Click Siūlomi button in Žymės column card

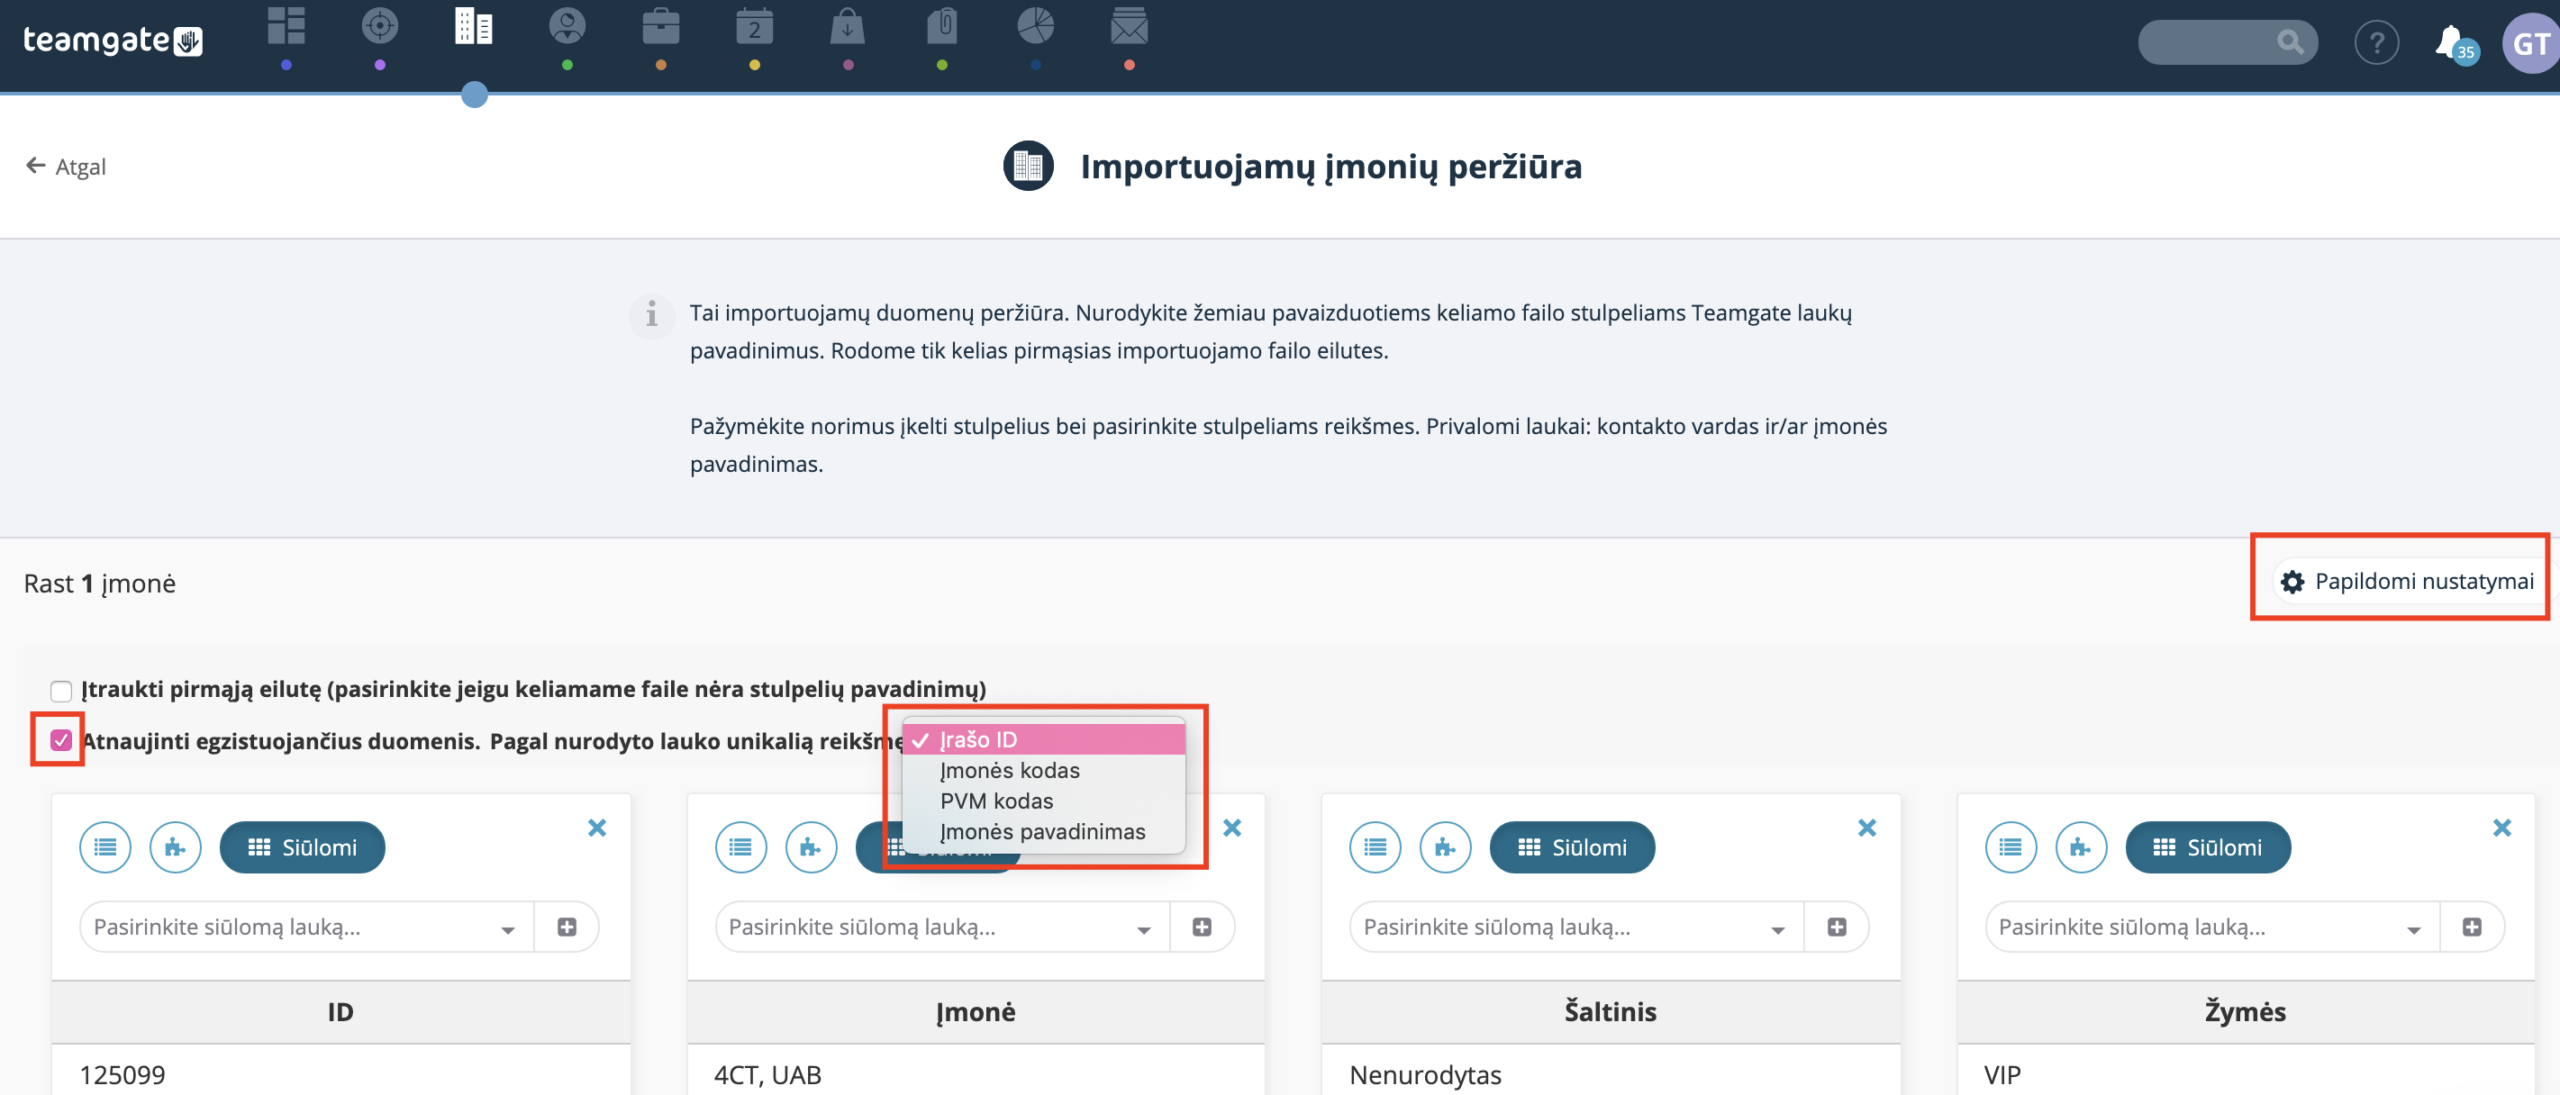click(x=2208, y=847)
